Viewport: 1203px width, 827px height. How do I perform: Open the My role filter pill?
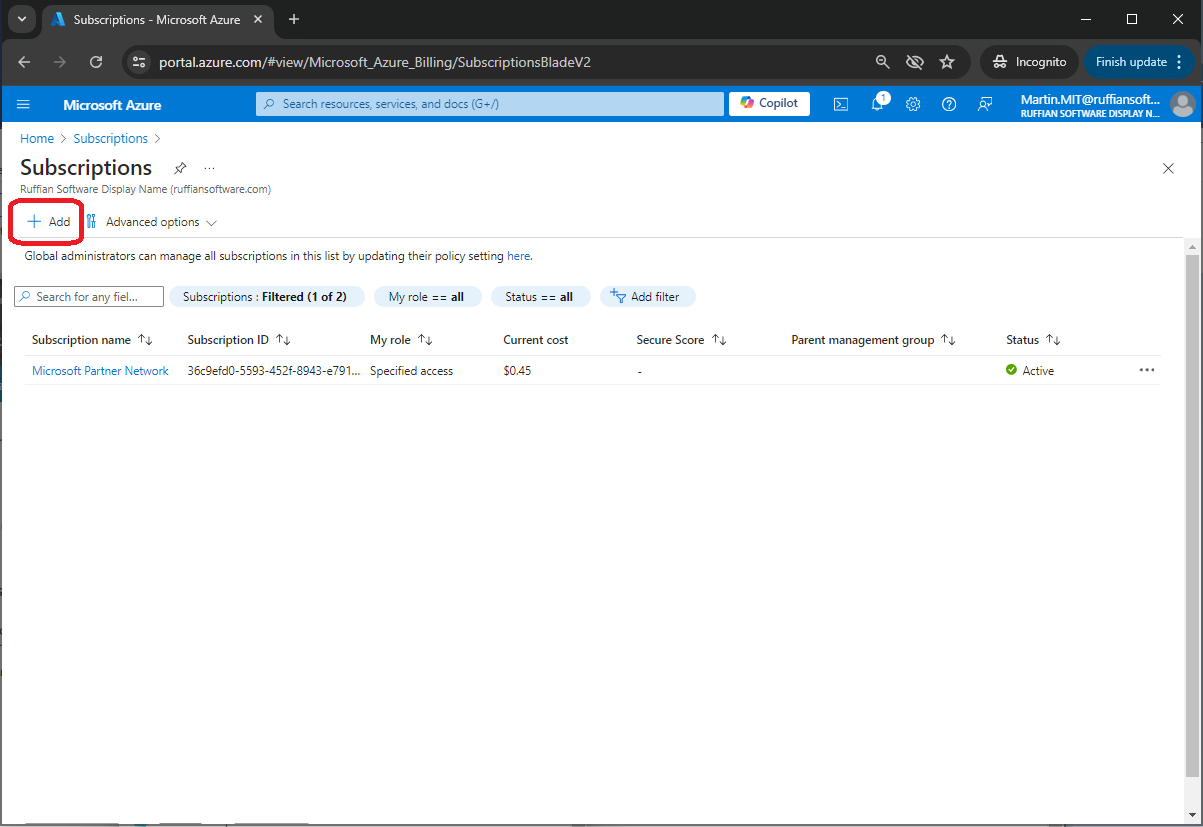(426, 297)
